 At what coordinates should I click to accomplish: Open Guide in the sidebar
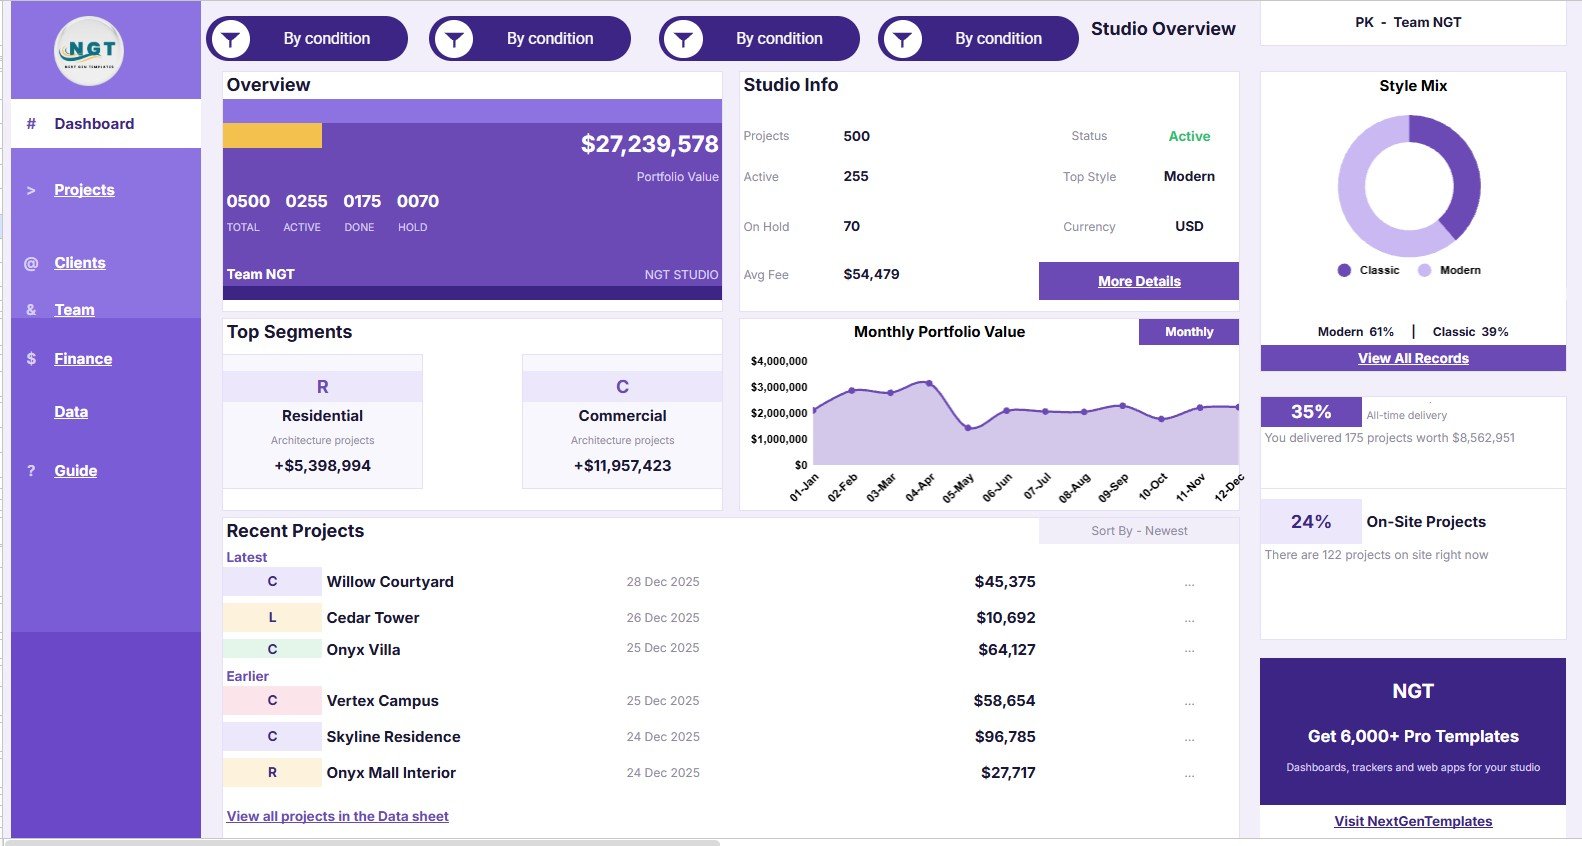75,471
